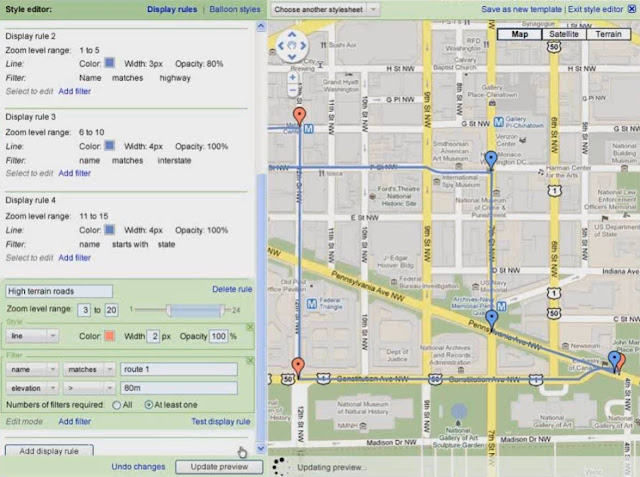Screen dimensions: 640x477
Task: Select the All filters required radio button
Action: pos(117,405)
